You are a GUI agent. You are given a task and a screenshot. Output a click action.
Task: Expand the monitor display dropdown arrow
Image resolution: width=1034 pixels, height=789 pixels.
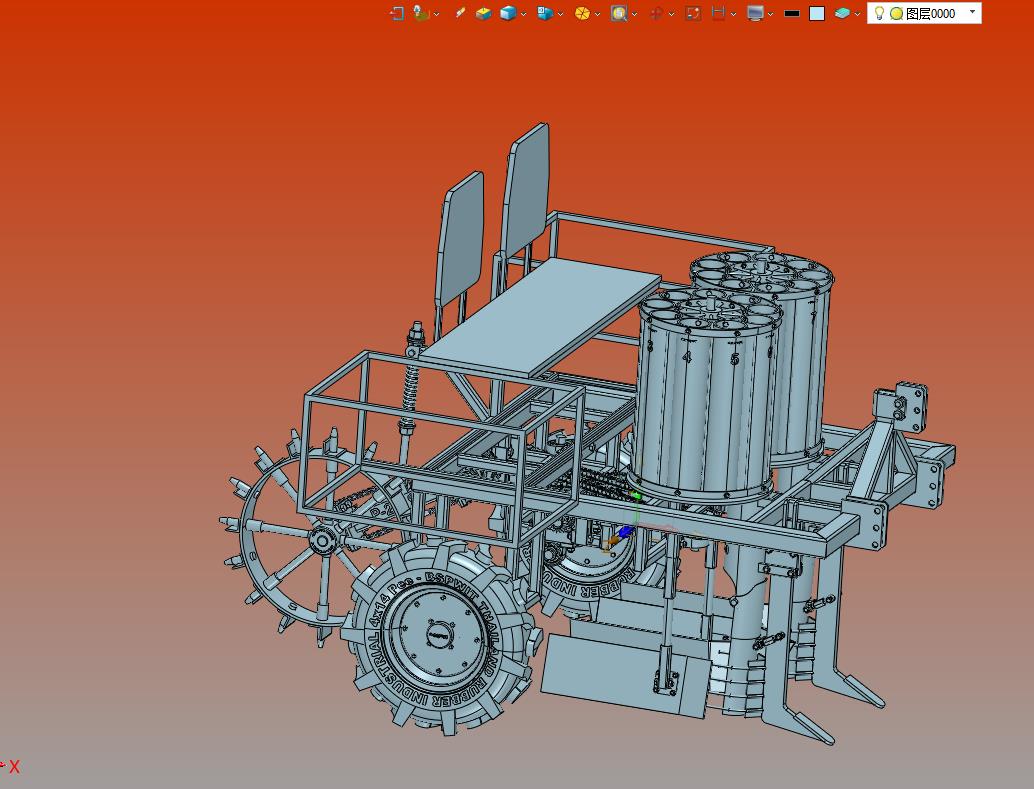(770, 14)
